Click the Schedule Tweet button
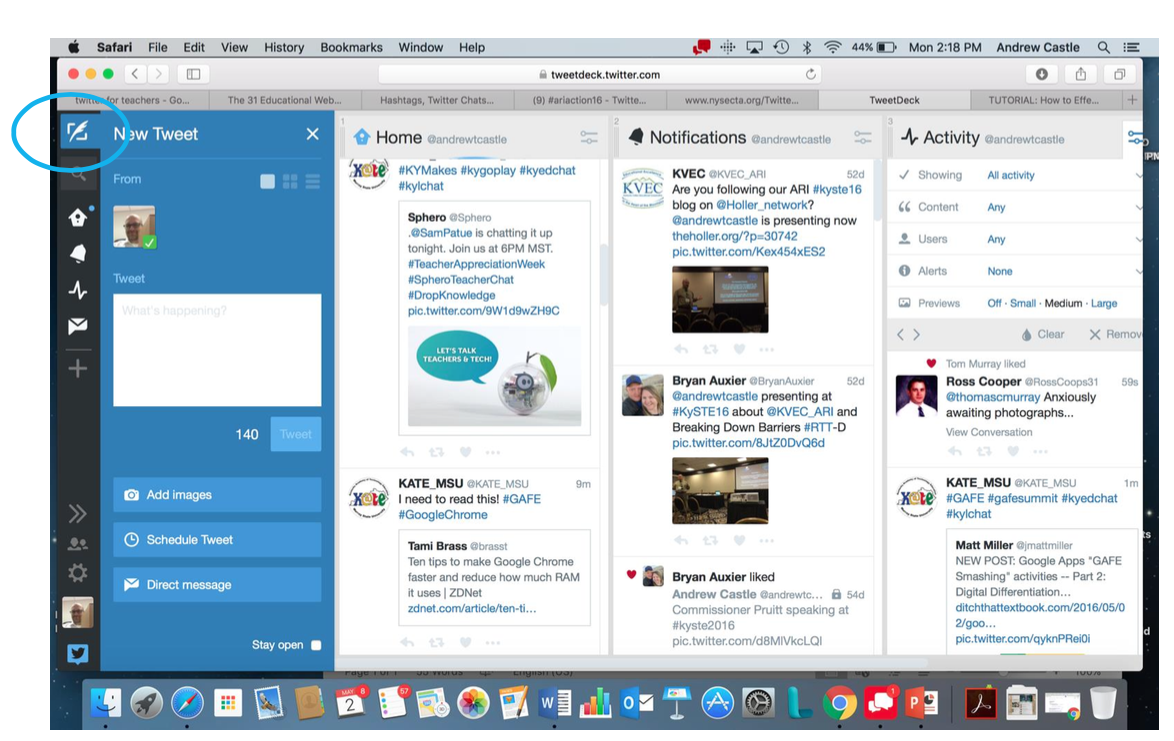 (217, 540)
